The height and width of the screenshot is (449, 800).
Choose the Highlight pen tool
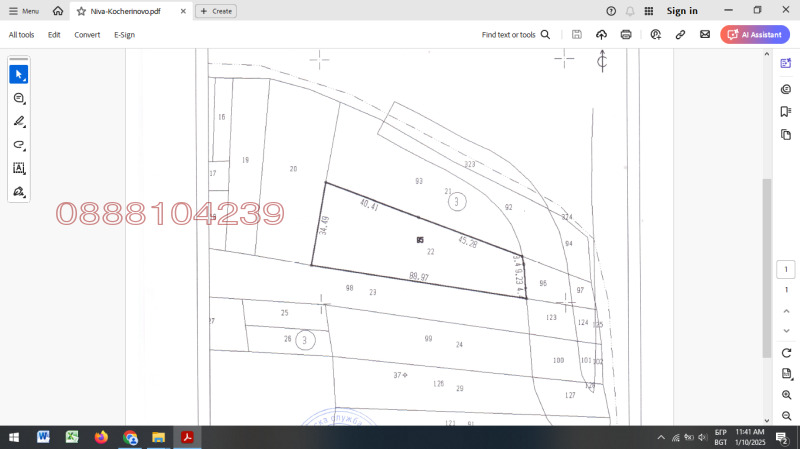click(19, 121)
